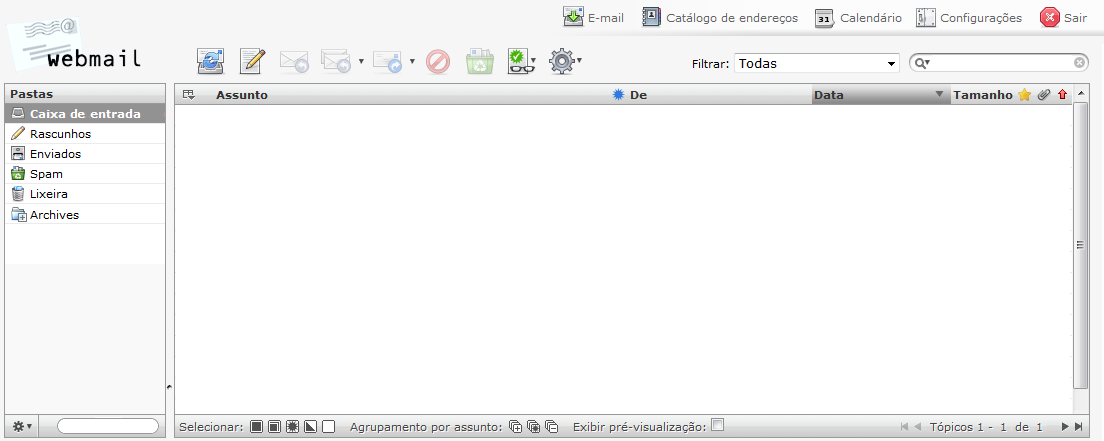
Task: Select all messages with first Selecionar icon
Action: (257, 427)
